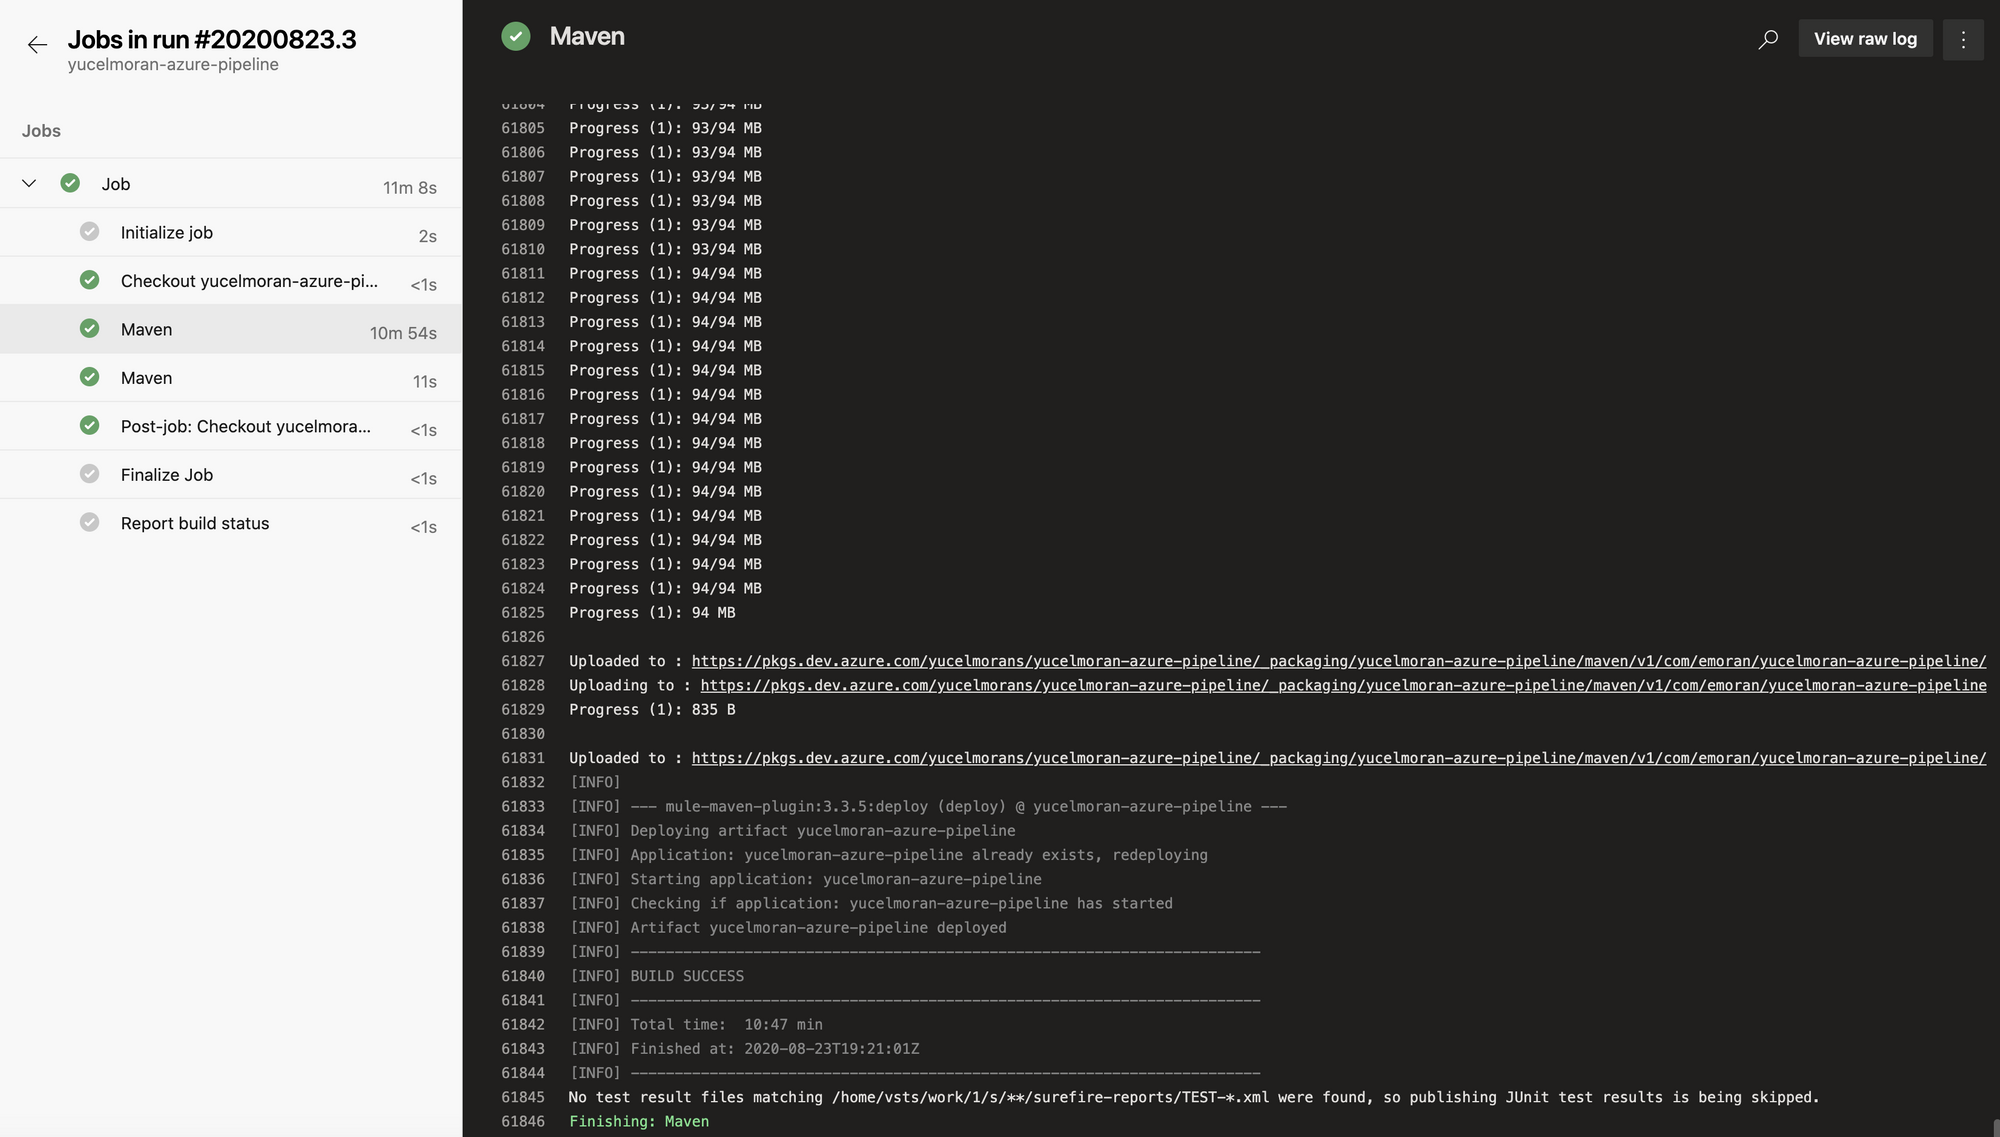Click Finalize Job gray status icon
Viewport: 2000px width, 1137px height.
[90, 474]
